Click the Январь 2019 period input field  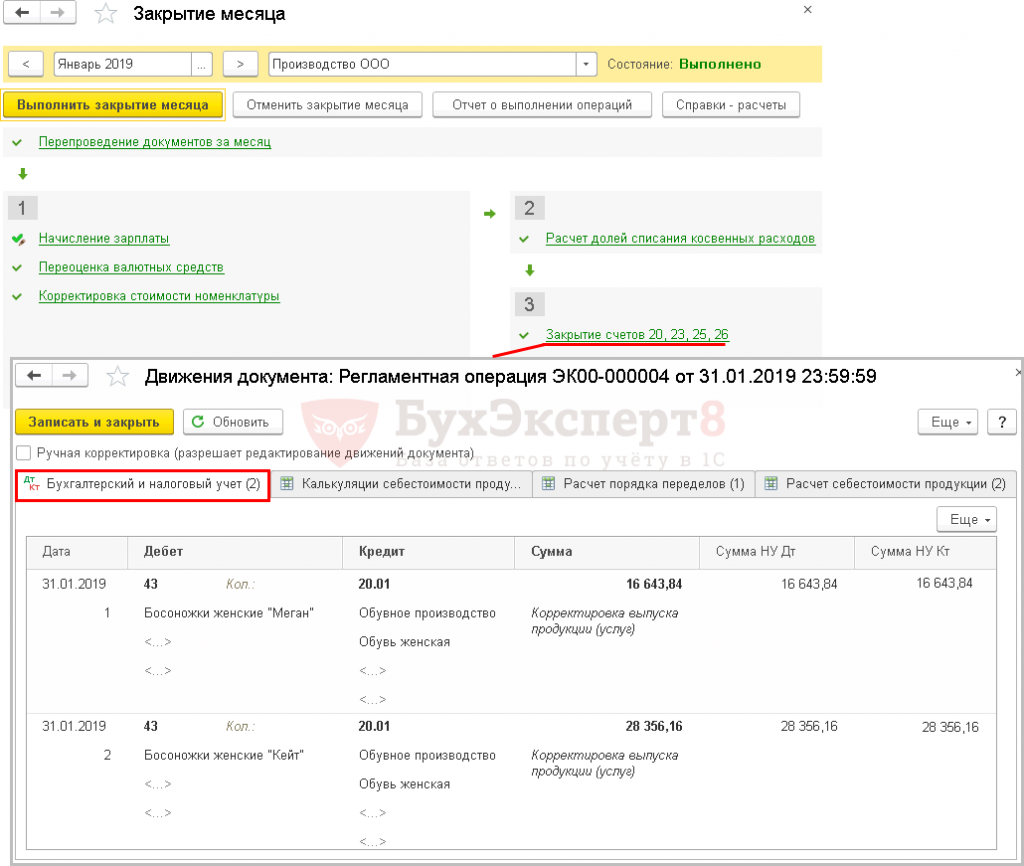point(120,64)
